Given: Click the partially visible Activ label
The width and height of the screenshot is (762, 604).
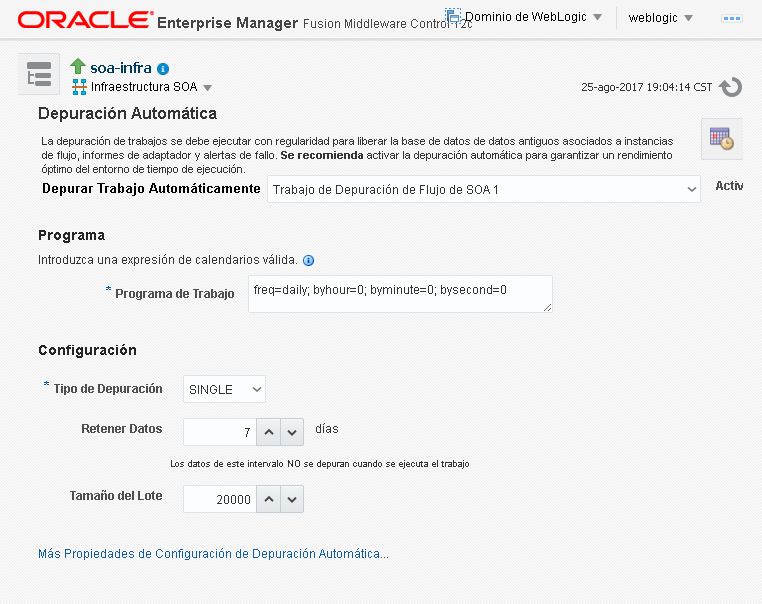Looking at the screenshot, I should 729,186.
